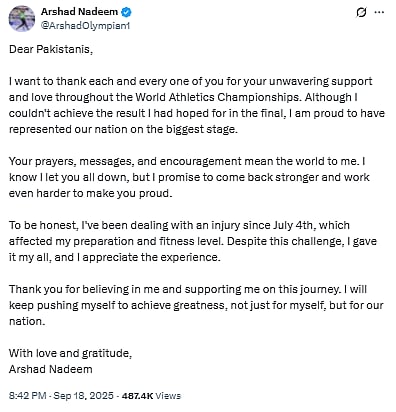Click the "Dear Pakistanis," greeting line

[51, 49]
